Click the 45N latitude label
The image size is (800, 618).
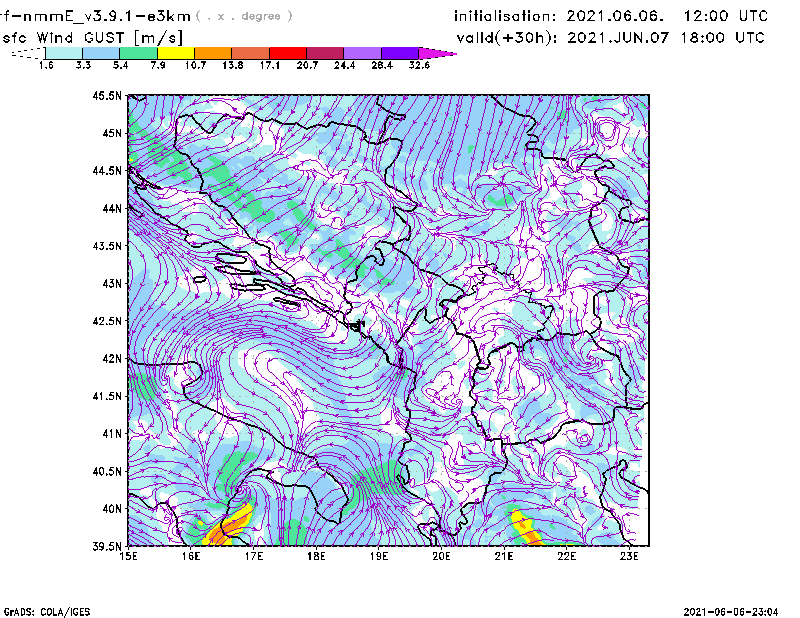(112, 133)
